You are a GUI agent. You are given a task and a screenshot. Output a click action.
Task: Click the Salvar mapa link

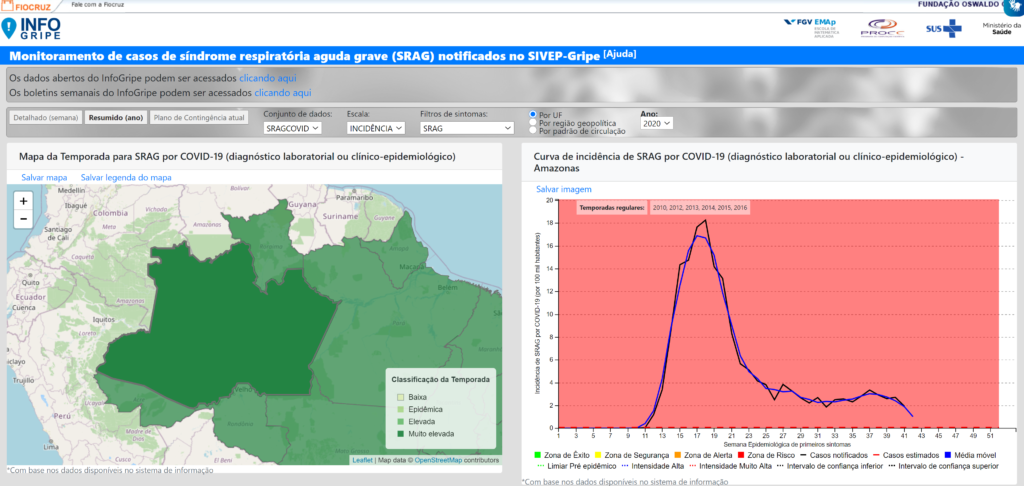tap(44, 177)
